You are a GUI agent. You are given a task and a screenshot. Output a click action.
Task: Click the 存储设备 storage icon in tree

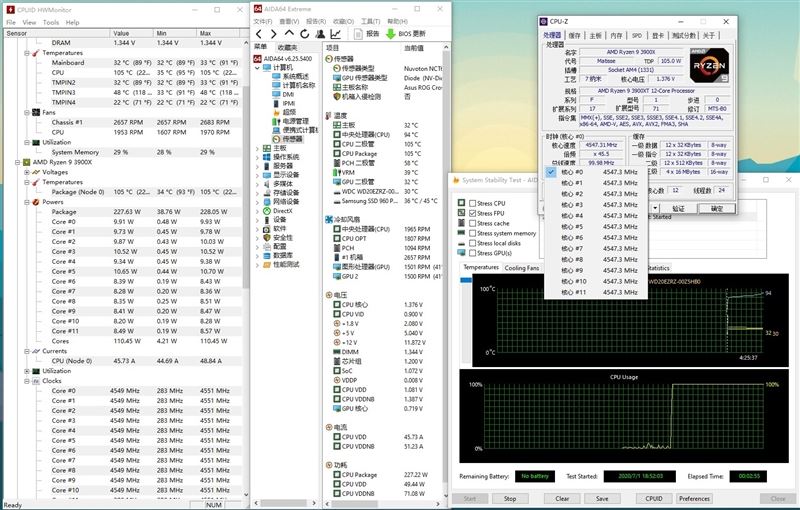coord(267,193)
